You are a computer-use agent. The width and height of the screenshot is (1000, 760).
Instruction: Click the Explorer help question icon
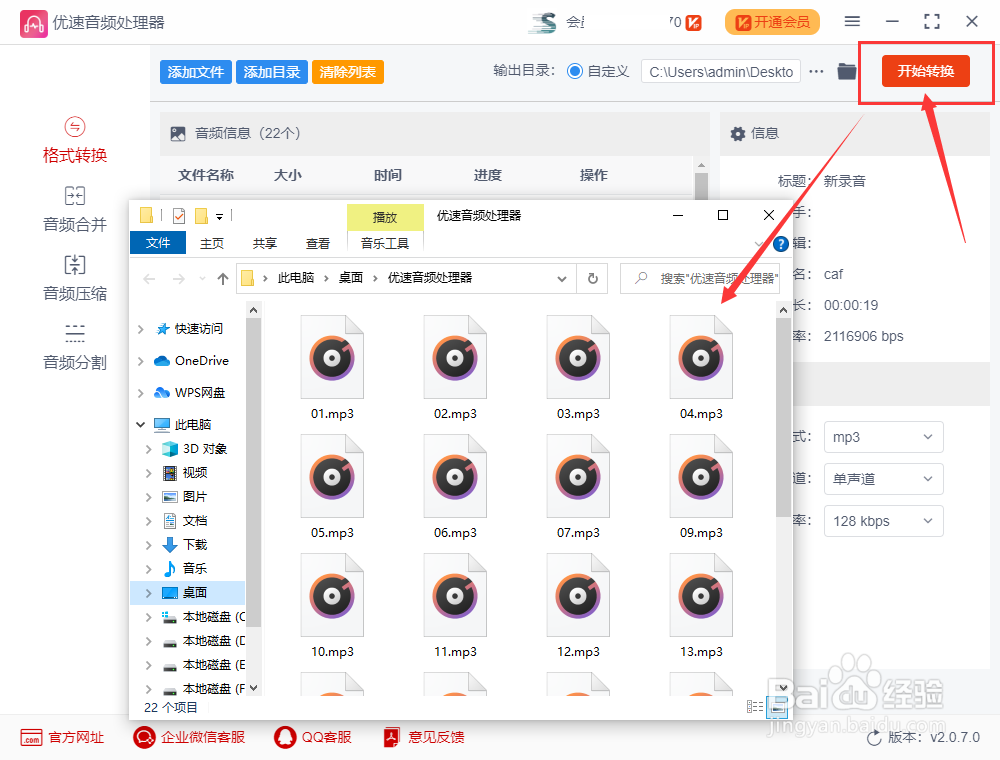(x=781, y=244)
